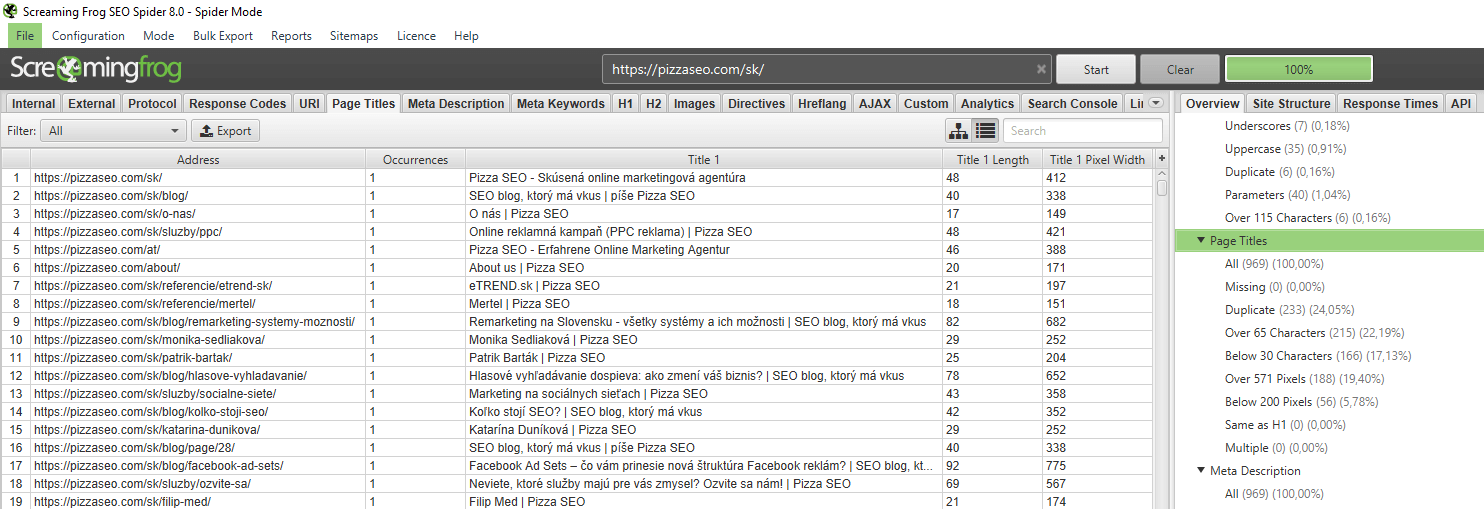Switch to the External tab
Image resolution: width=1484 pixels, height=509 pixels.
pos(92,103)
